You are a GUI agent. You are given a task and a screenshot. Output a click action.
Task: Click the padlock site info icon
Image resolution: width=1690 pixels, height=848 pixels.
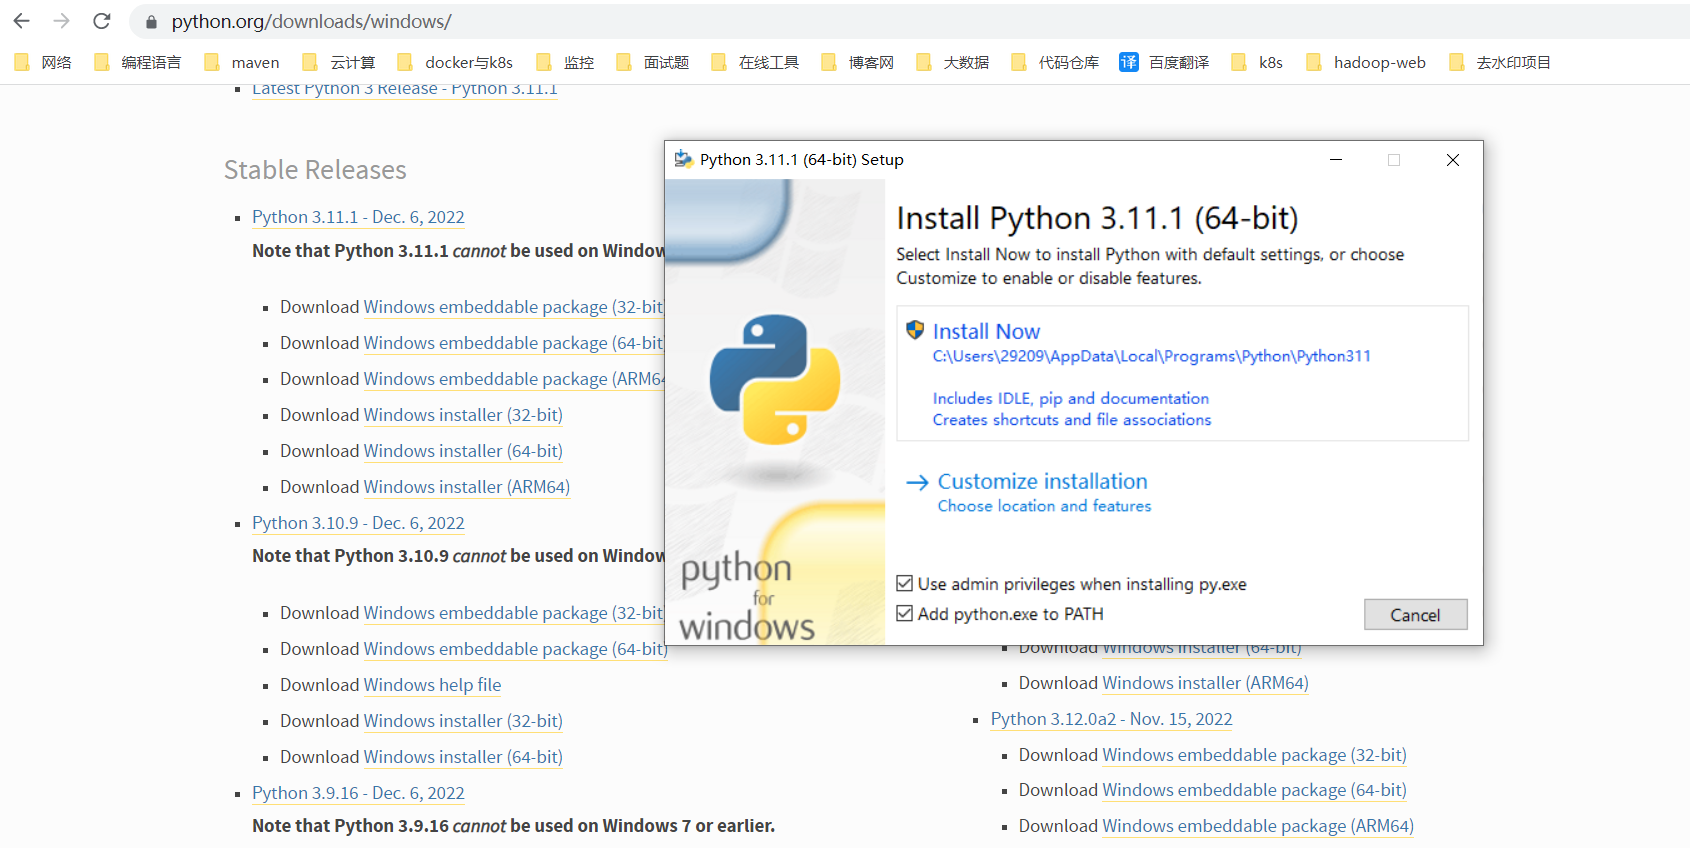(x=151, y=22)
